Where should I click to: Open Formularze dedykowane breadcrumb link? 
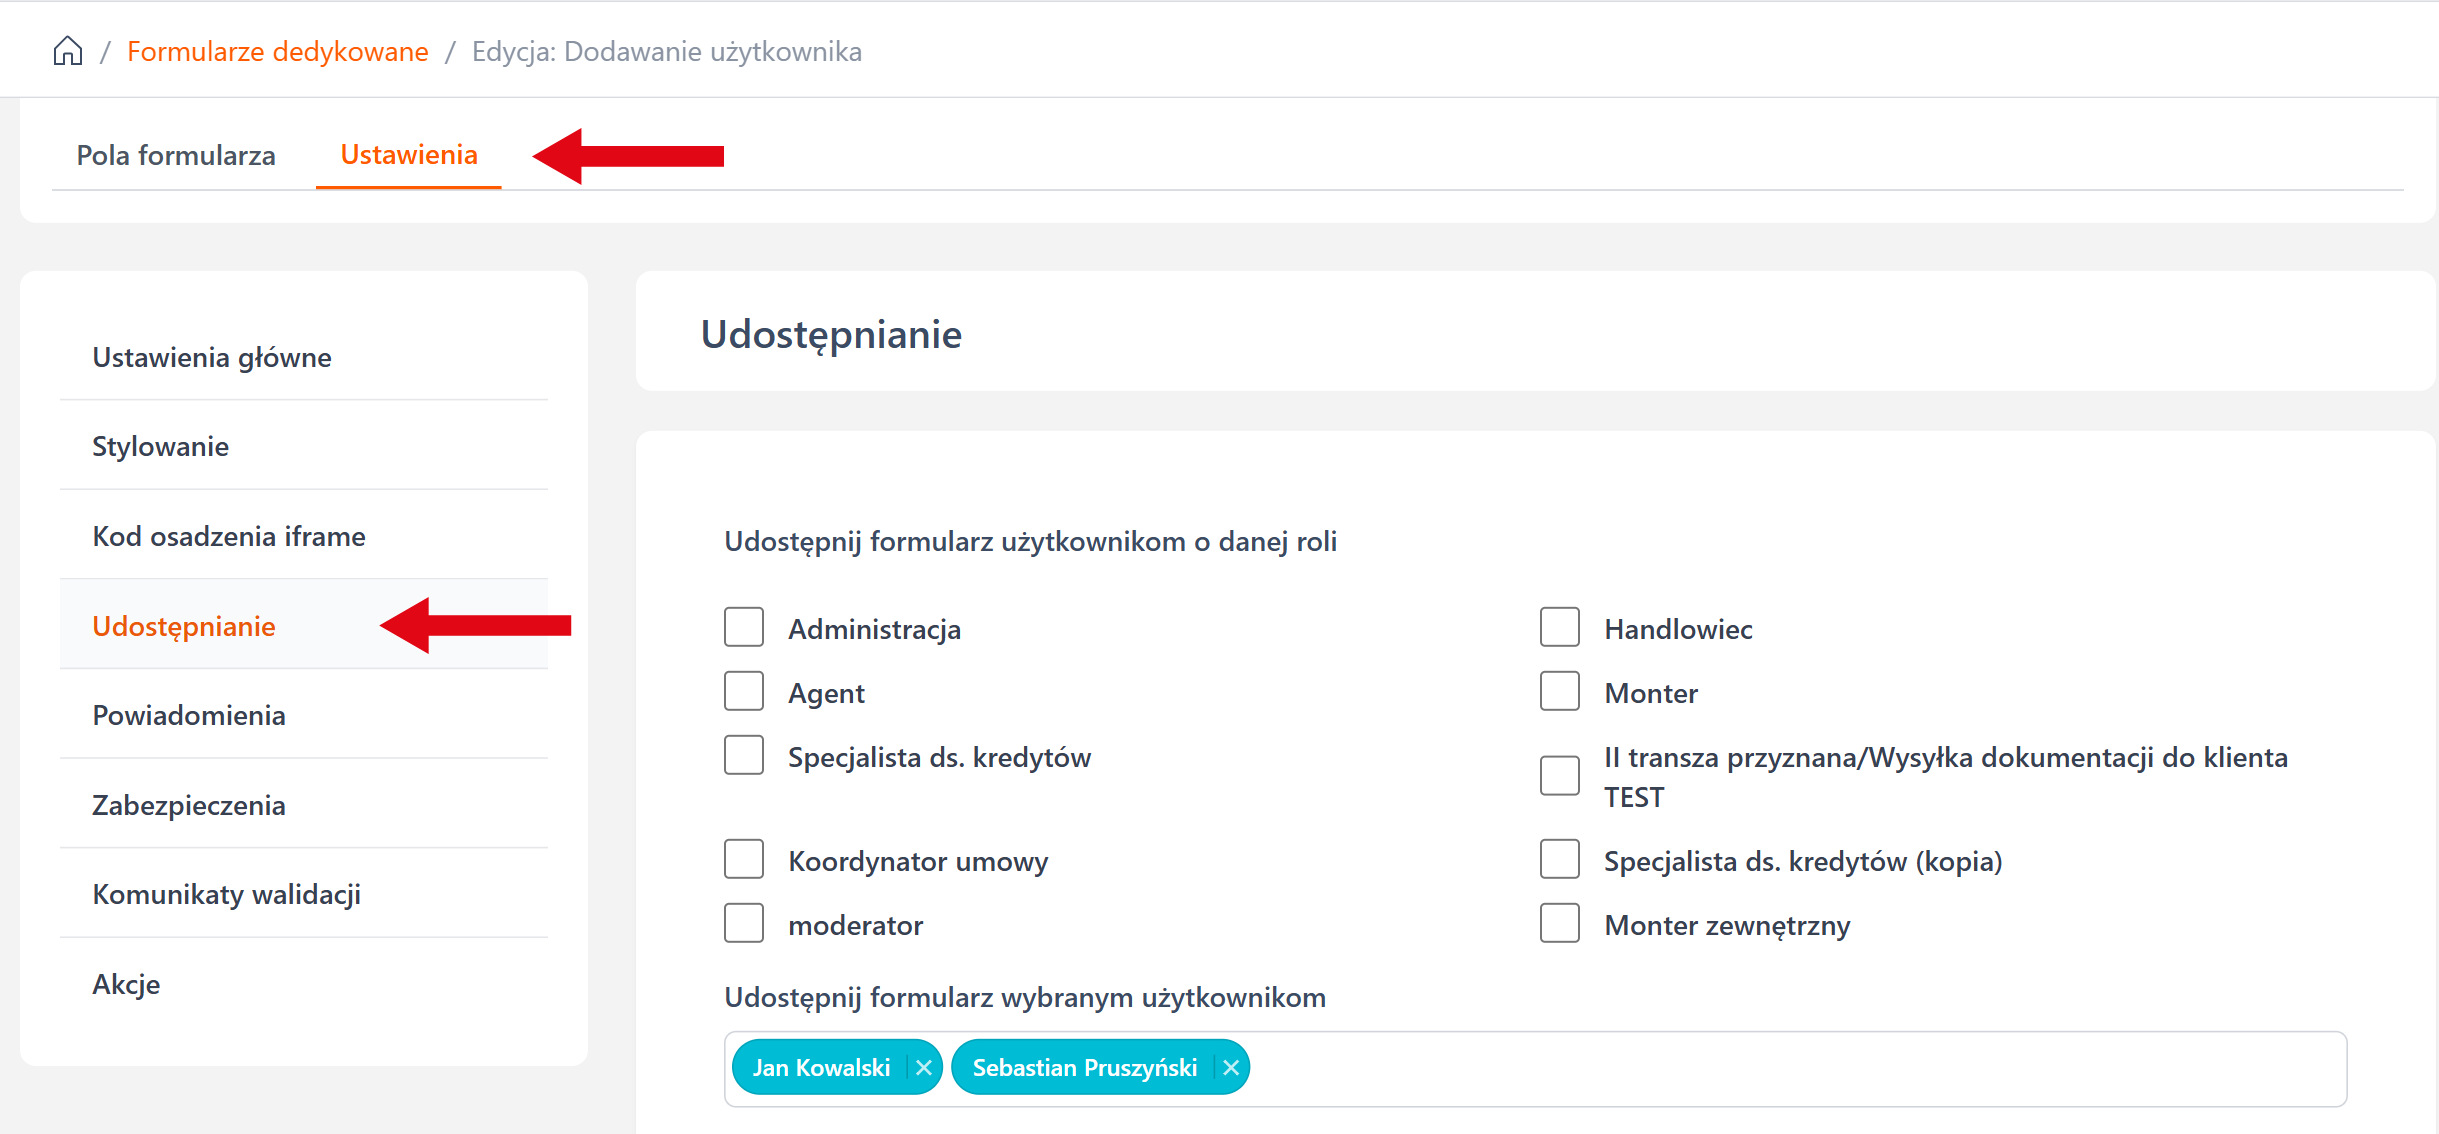pos(278,52)
